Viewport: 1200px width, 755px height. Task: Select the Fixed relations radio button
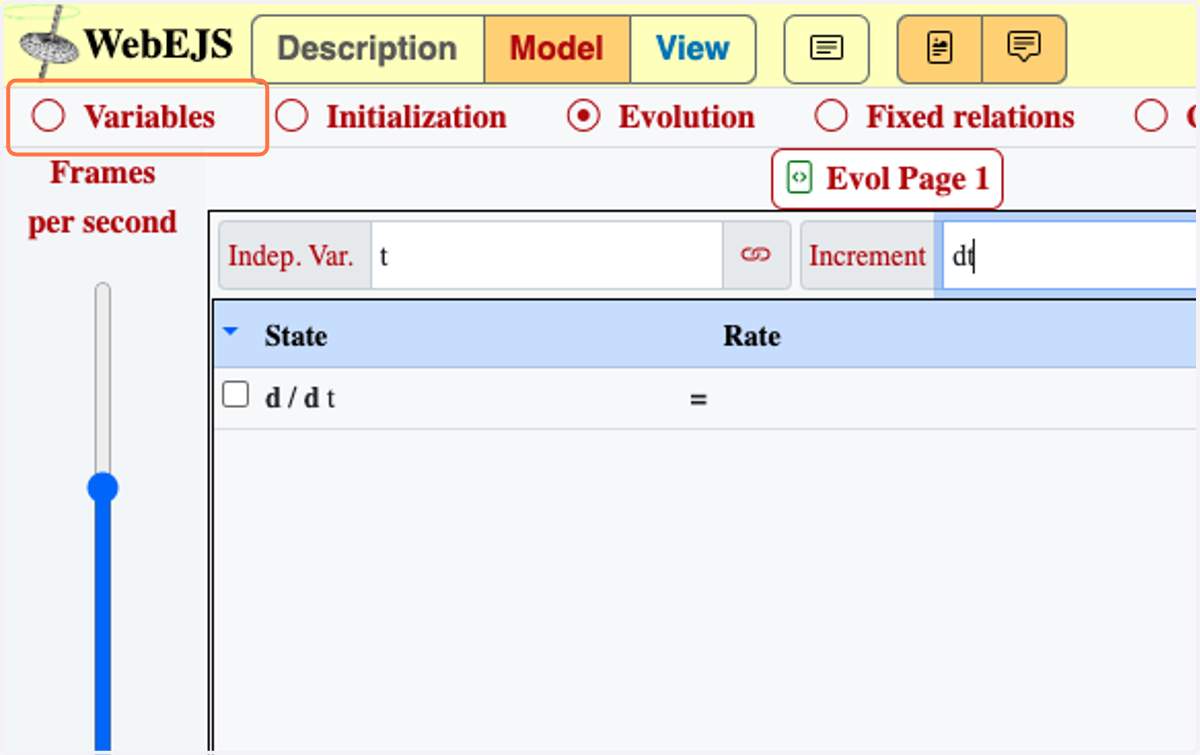[831, 117]
